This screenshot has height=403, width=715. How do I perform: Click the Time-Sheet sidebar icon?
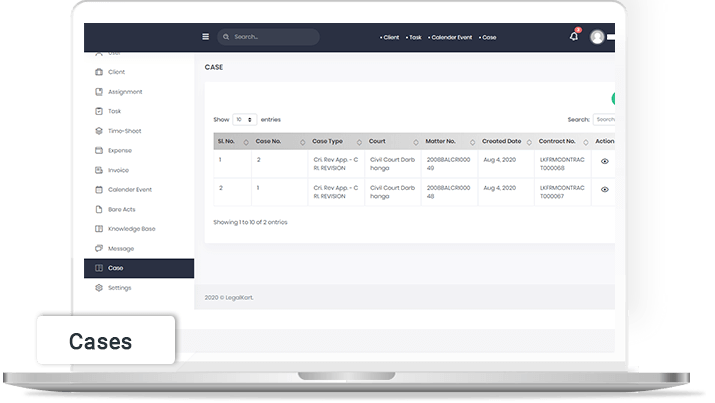98,131
